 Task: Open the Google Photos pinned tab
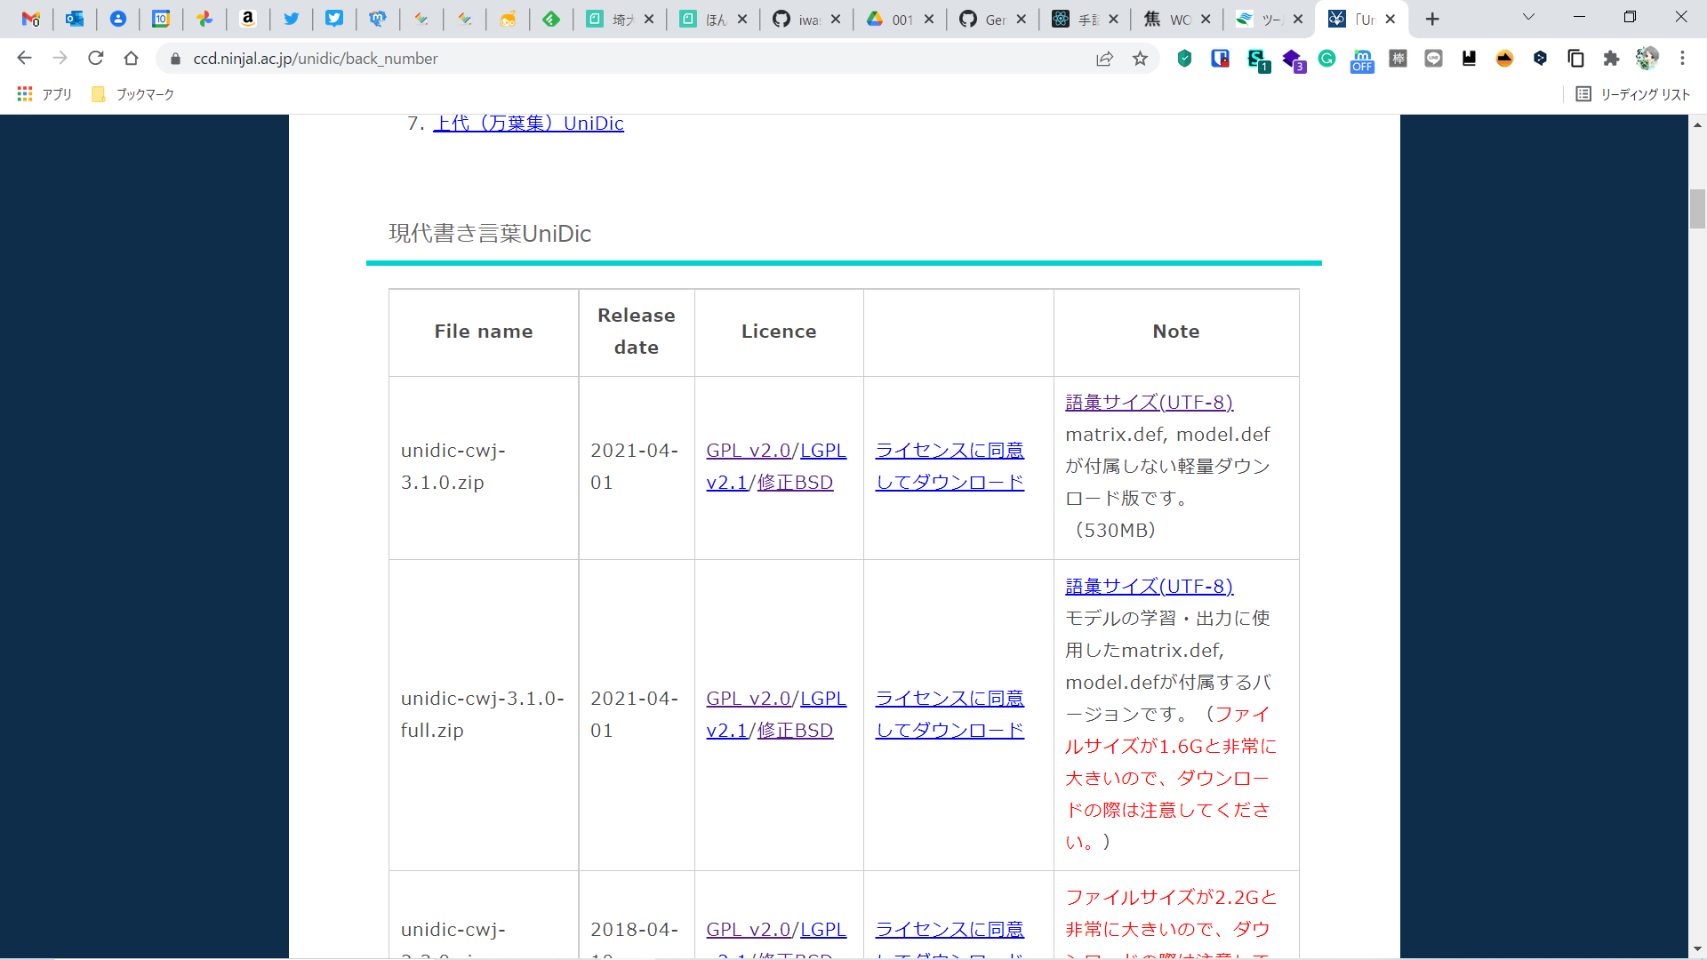click(204, 19)
